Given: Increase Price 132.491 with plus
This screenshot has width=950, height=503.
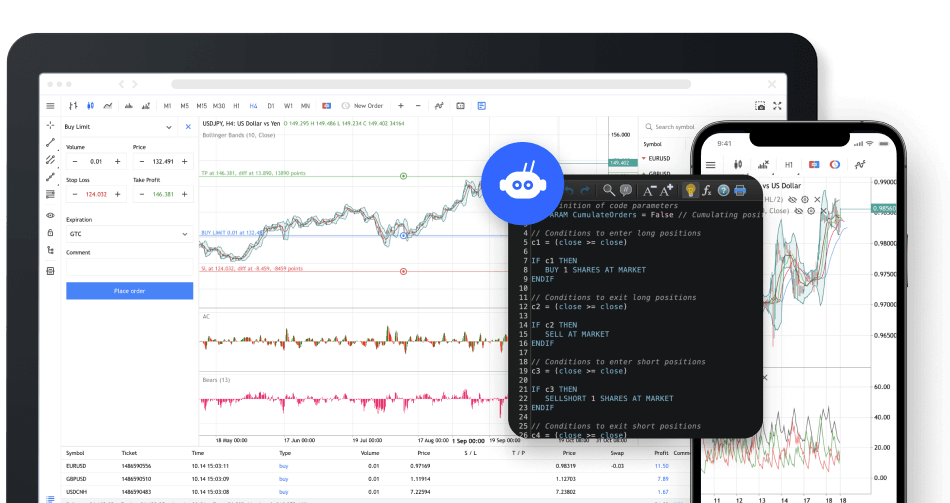Looking at the screenshot, I should (184, 162).
